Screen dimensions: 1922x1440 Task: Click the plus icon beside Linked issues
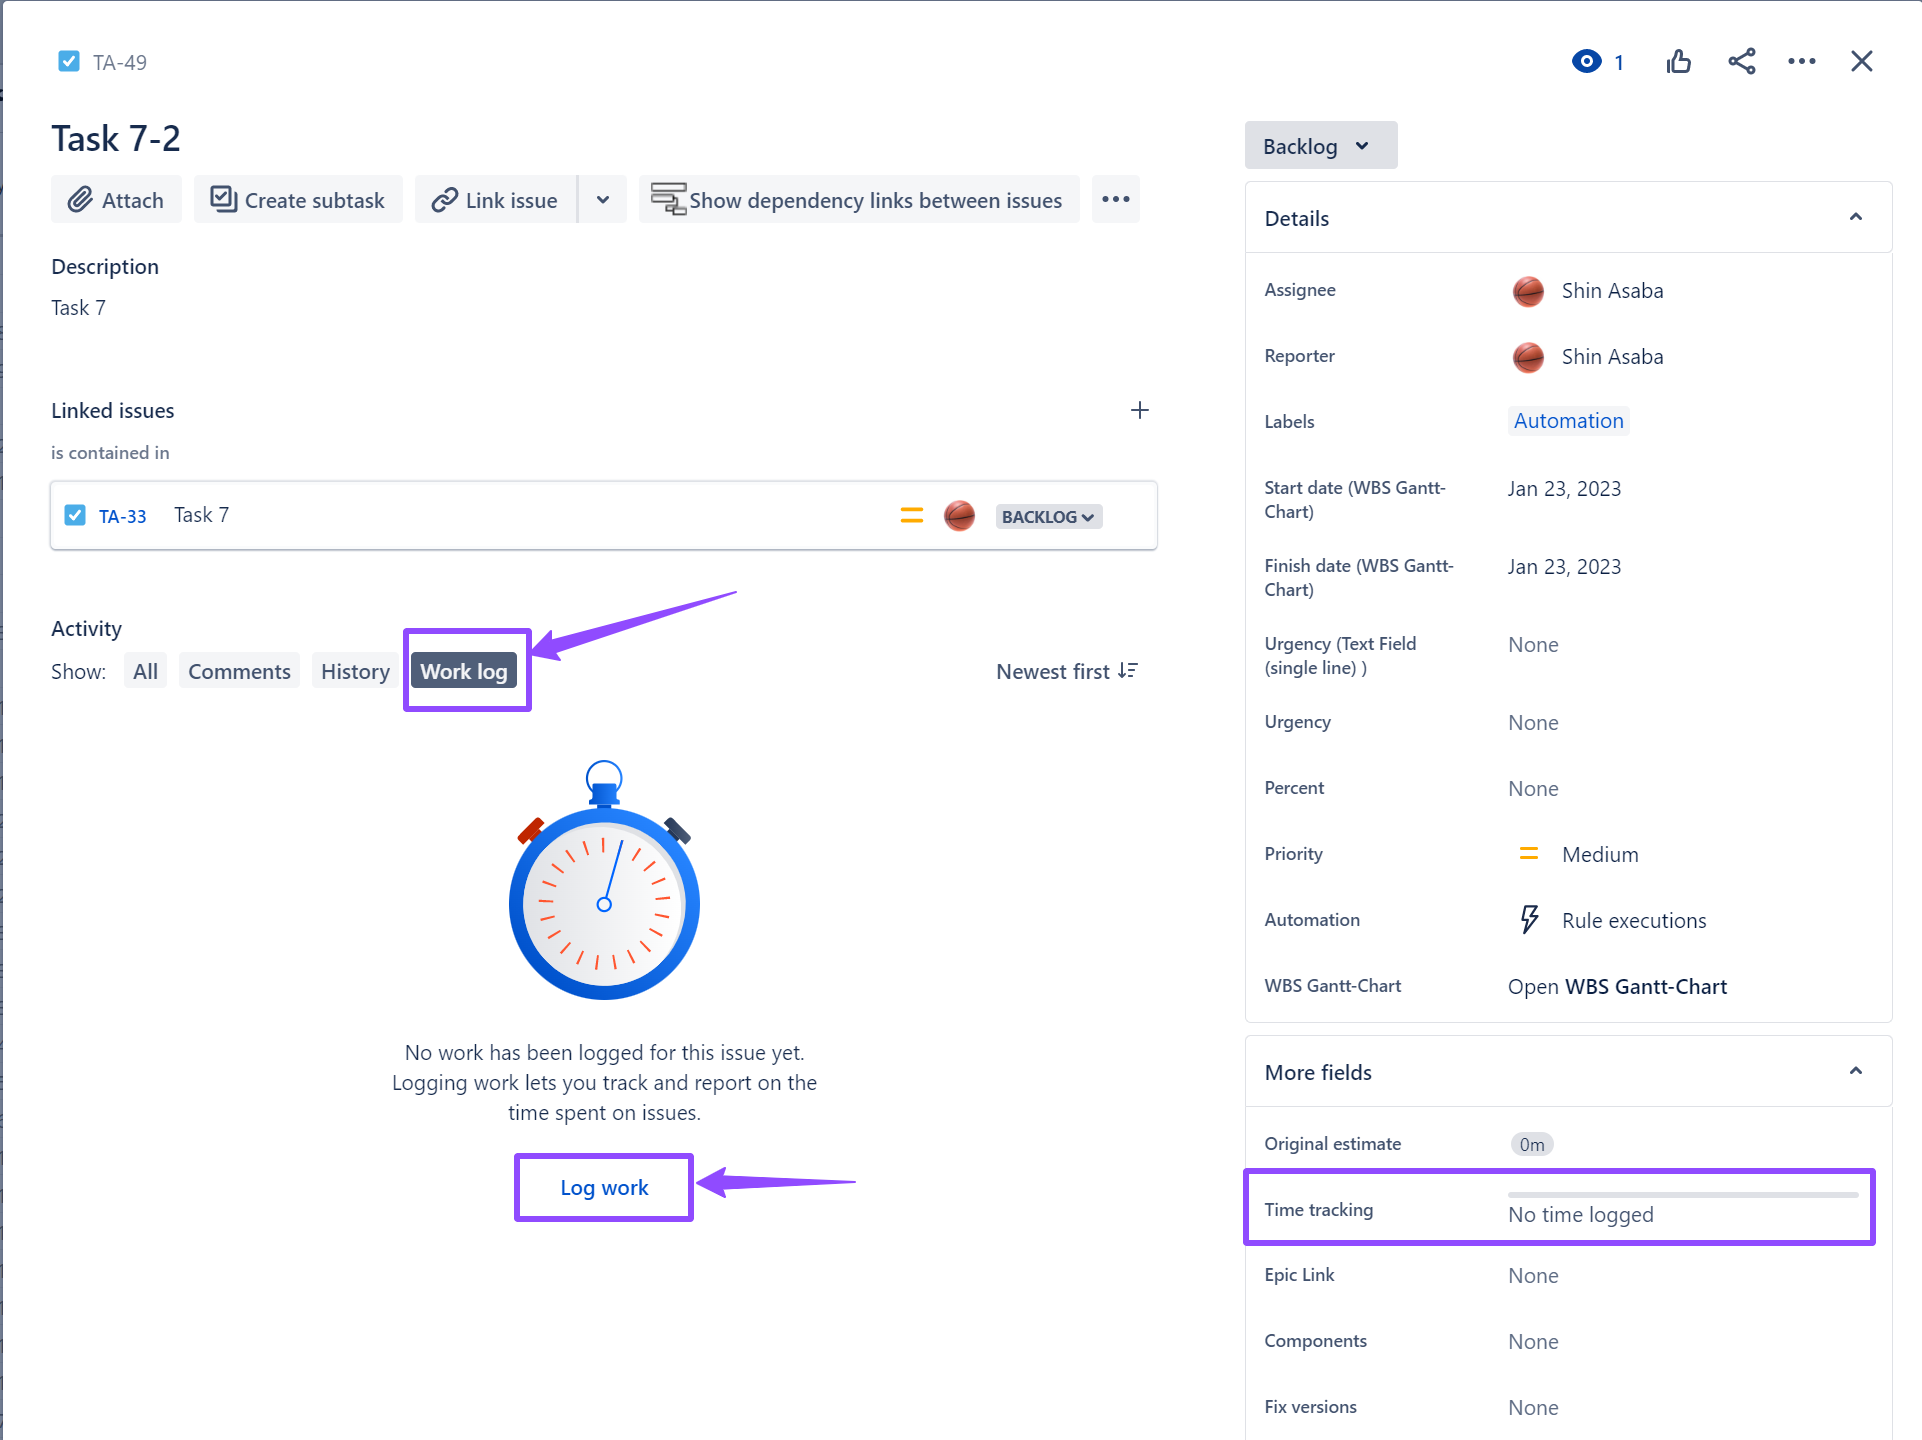(1139, 411)
